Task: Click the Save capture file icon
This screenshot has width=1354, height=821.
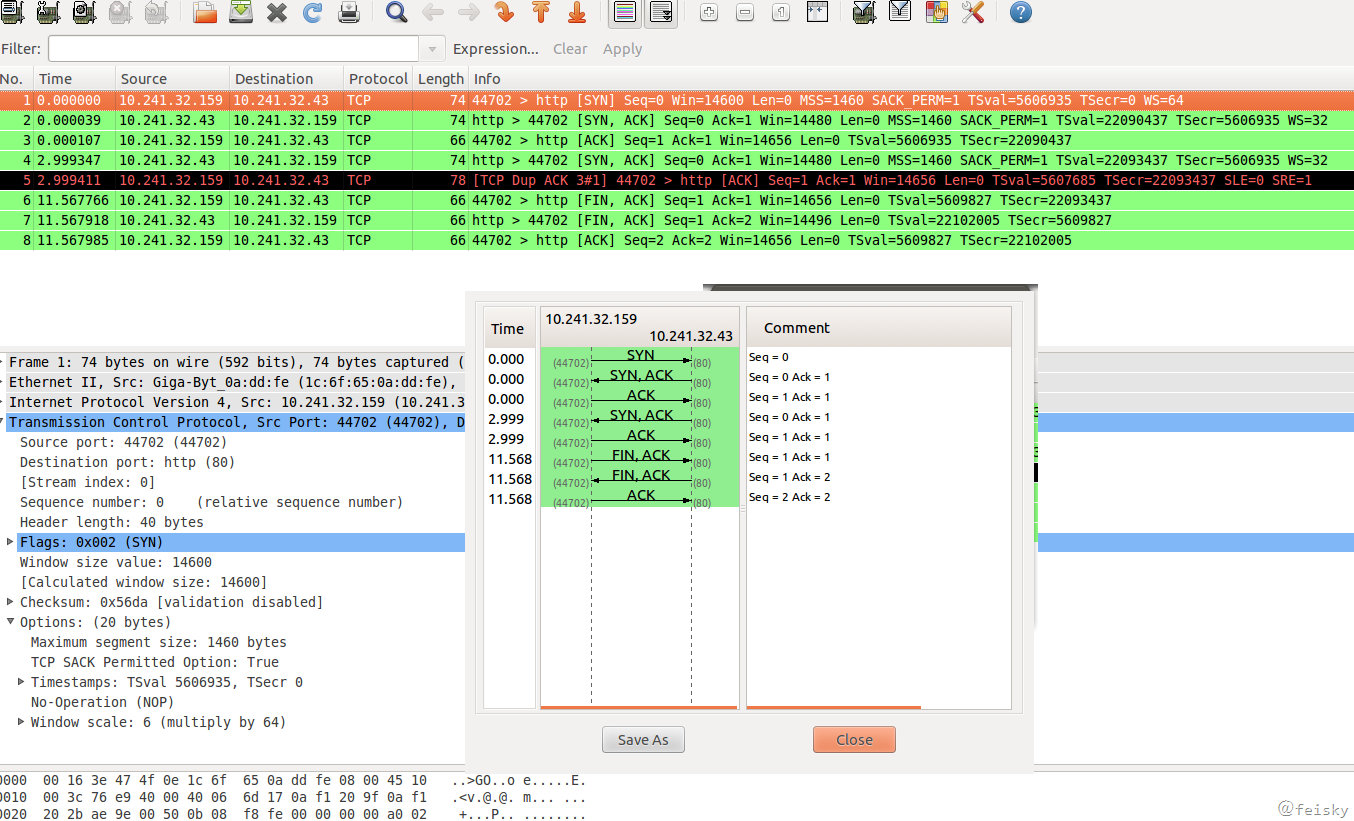Action: pos(241,13)
